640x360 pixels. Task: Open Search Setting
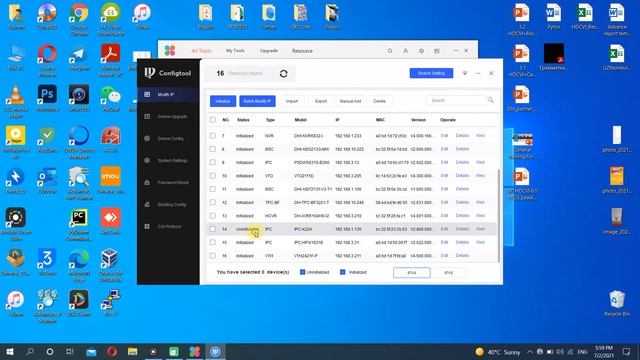pos(431,73)
